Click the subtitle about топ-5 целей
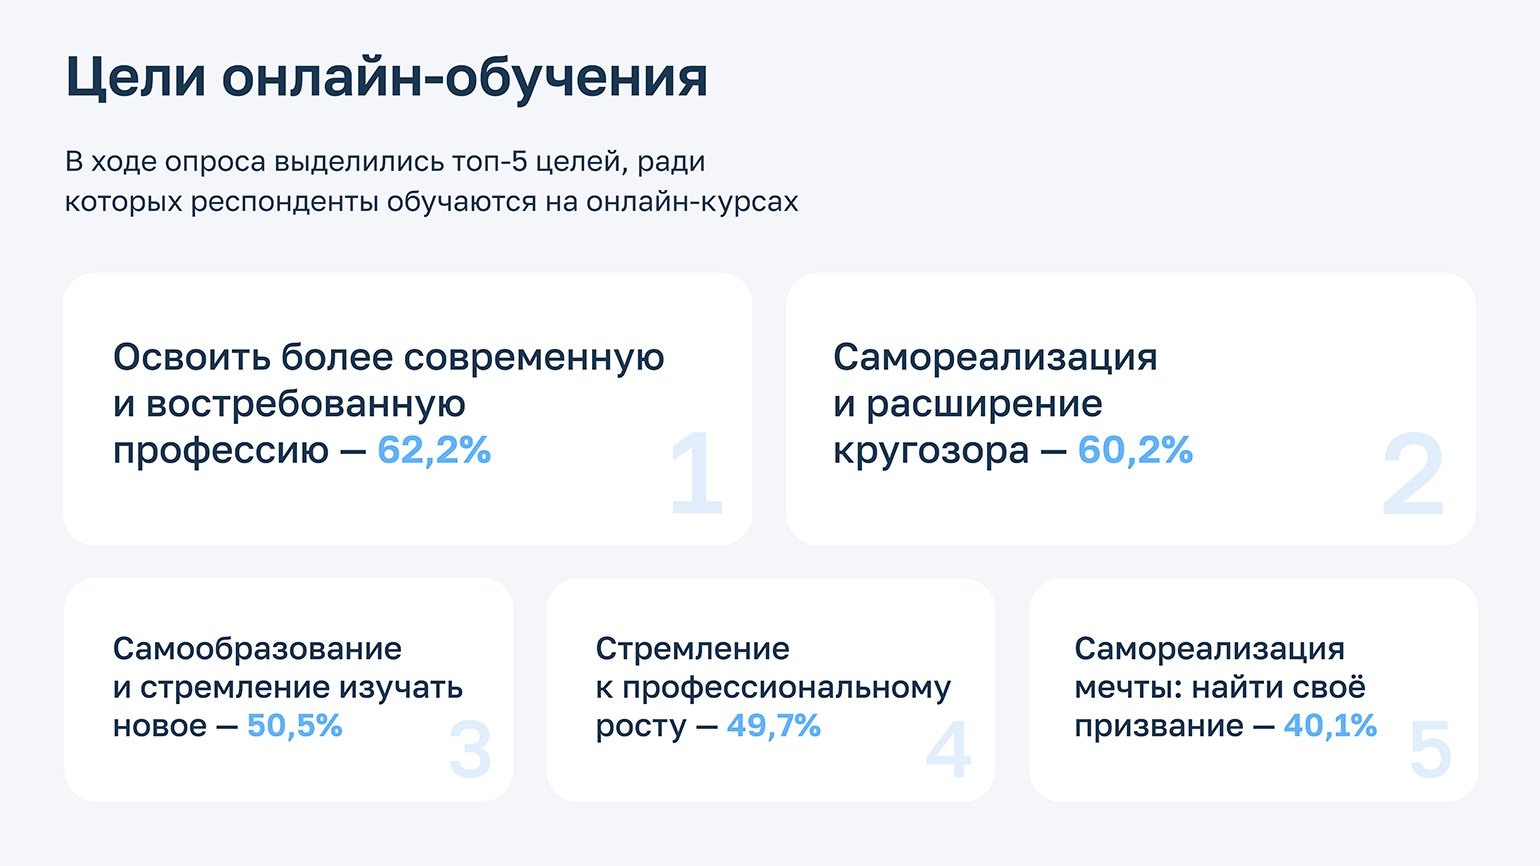Viewport: 1540px width, 866px height. point(432,181)
